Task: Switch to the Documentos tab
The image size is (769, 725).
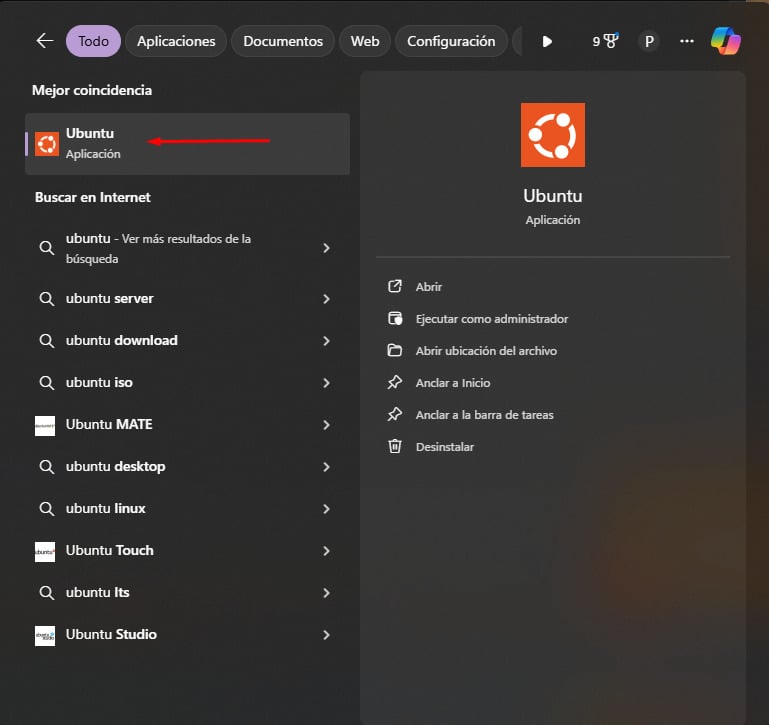Action: (x=283, y=41)
